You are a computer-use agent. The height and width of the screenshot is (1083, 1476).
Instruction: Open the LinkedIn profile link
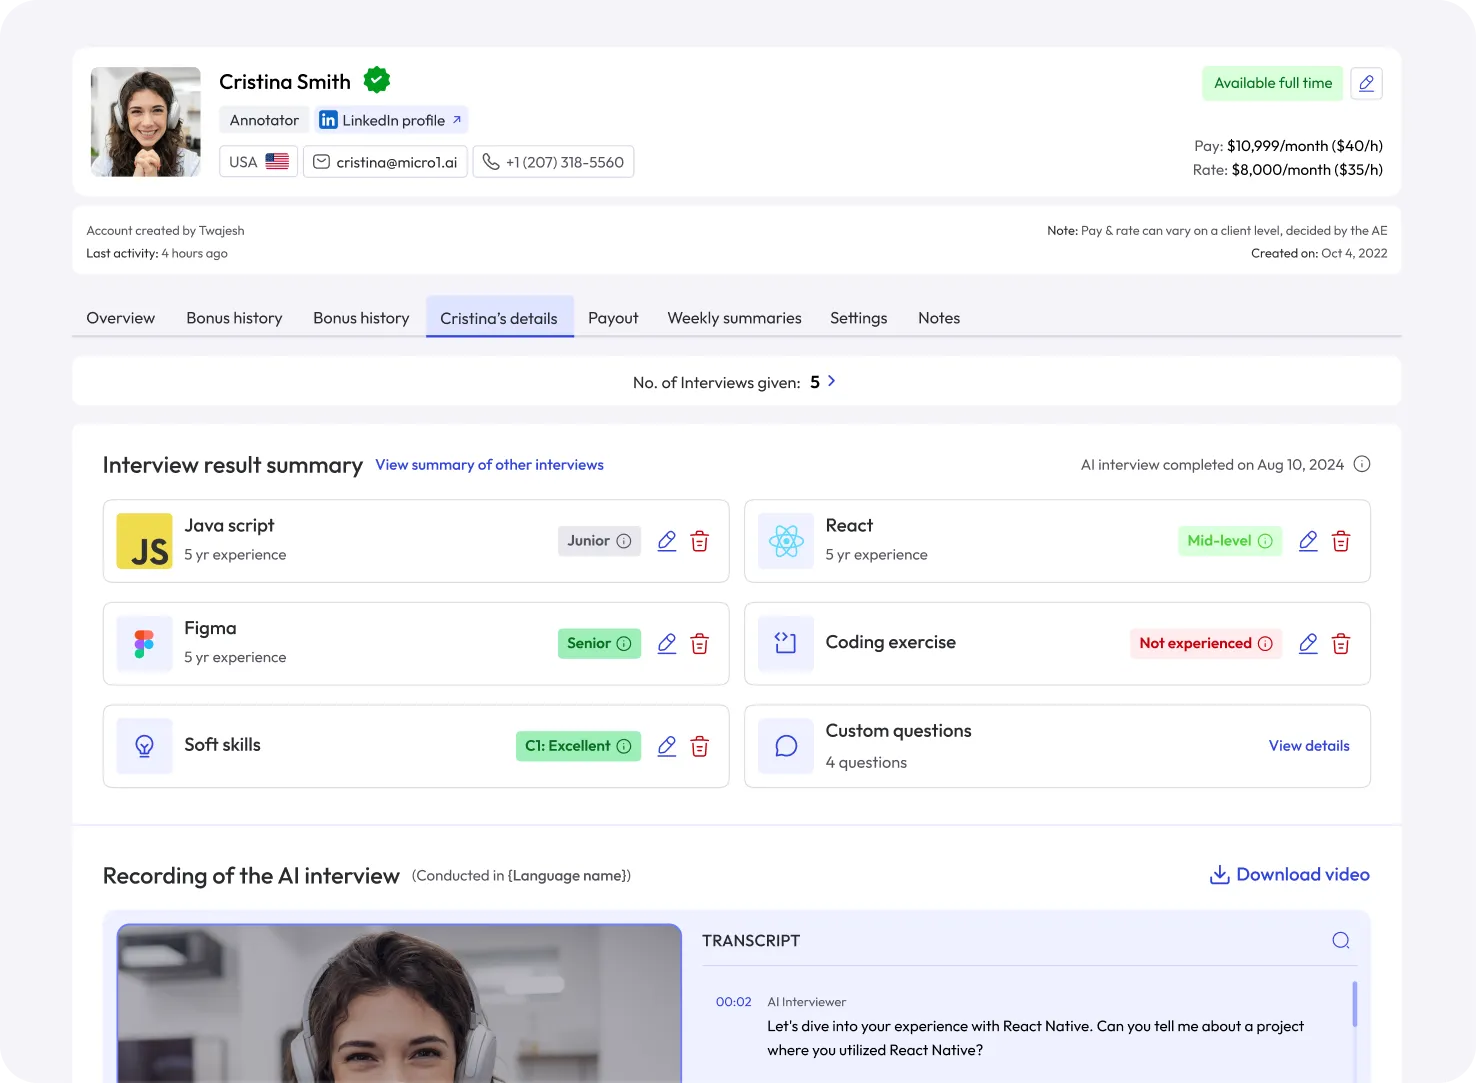(391, 120)
